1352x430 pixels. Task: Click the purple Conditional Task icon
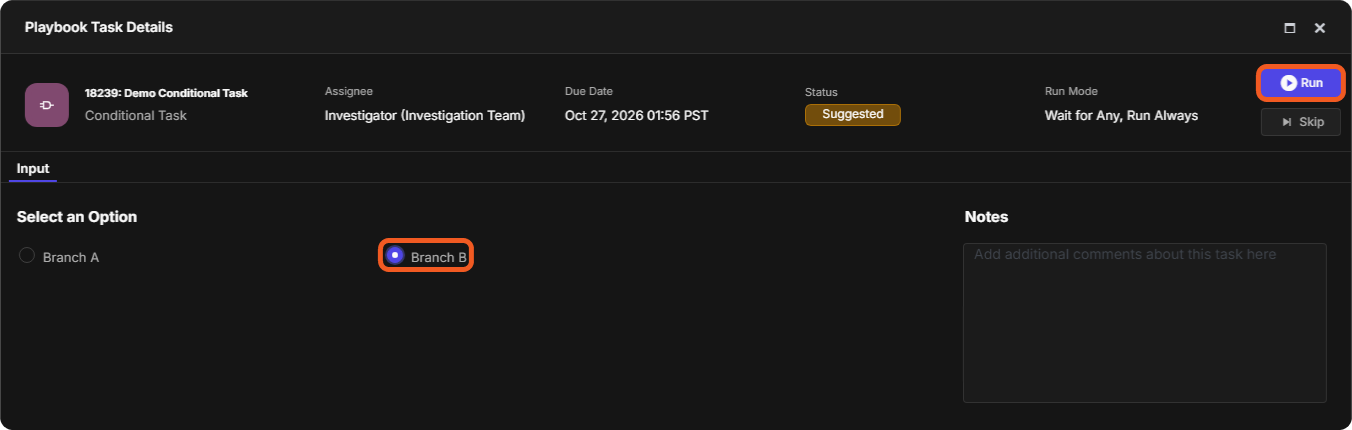47,105
